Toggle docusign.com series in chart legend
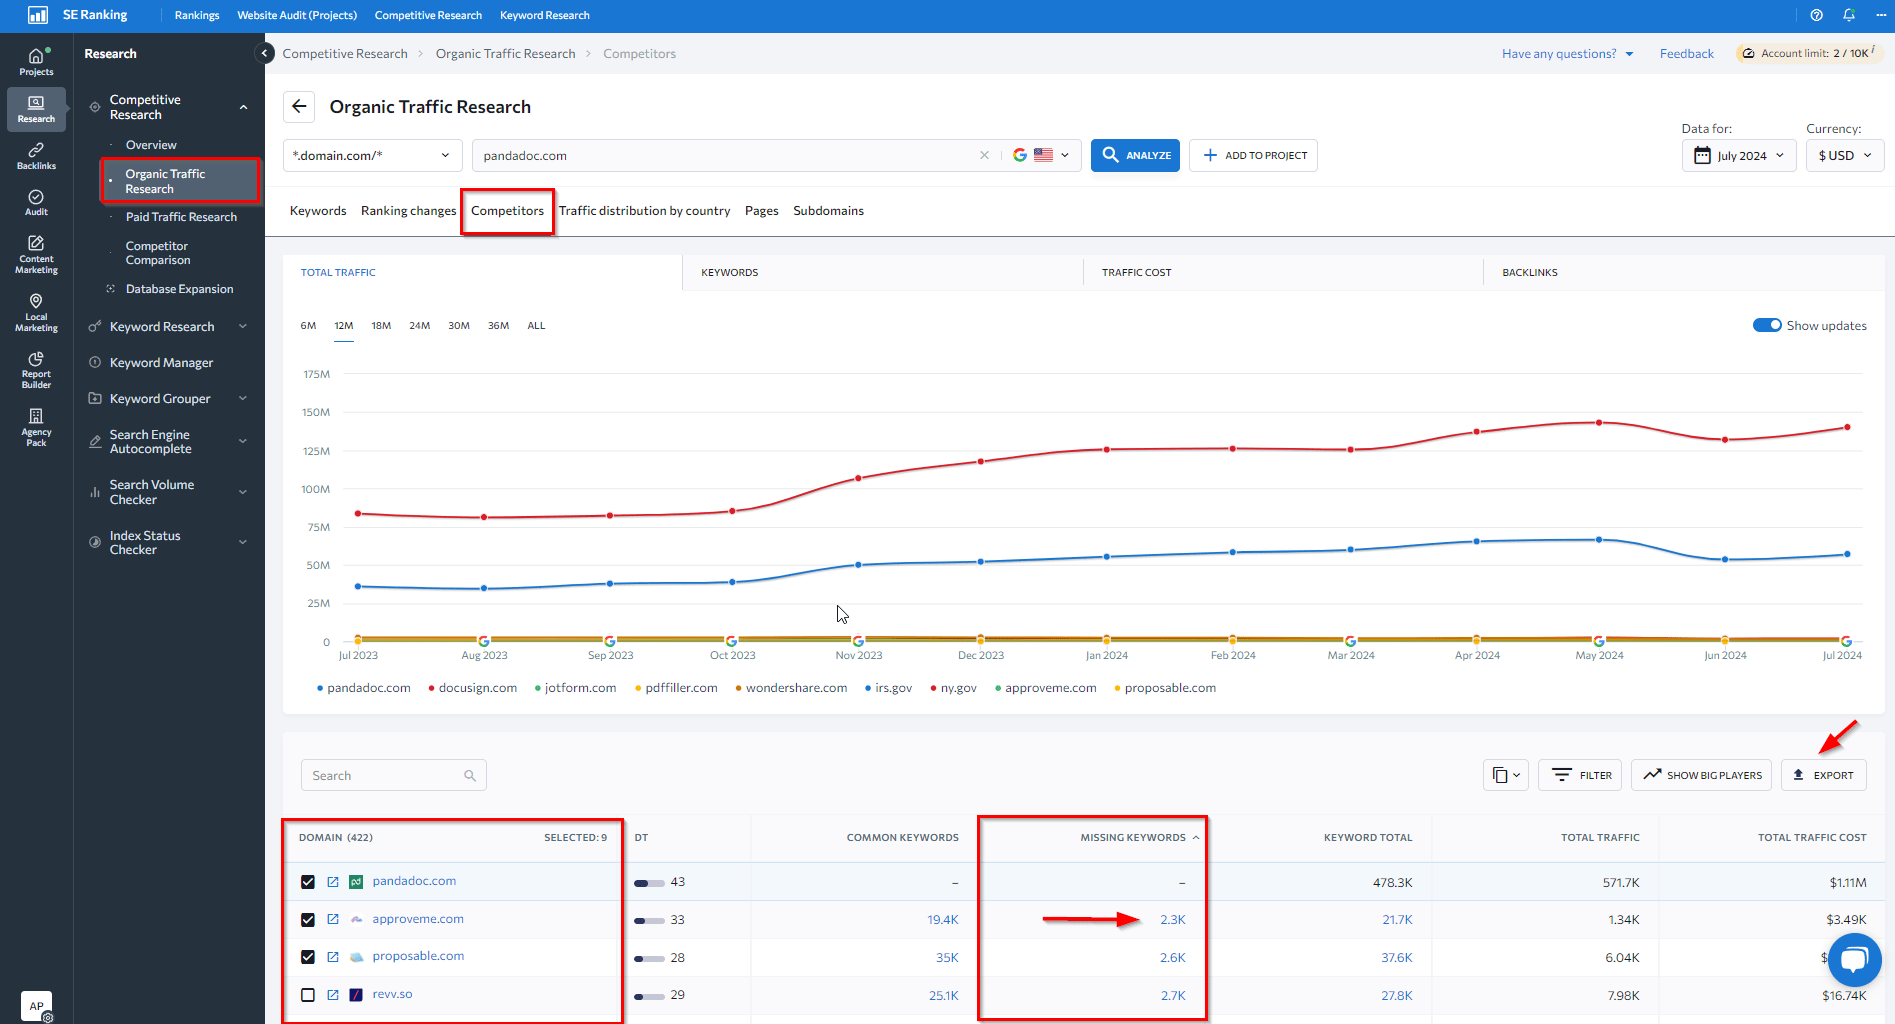Screen dimensions: 1895x1024 473,688
